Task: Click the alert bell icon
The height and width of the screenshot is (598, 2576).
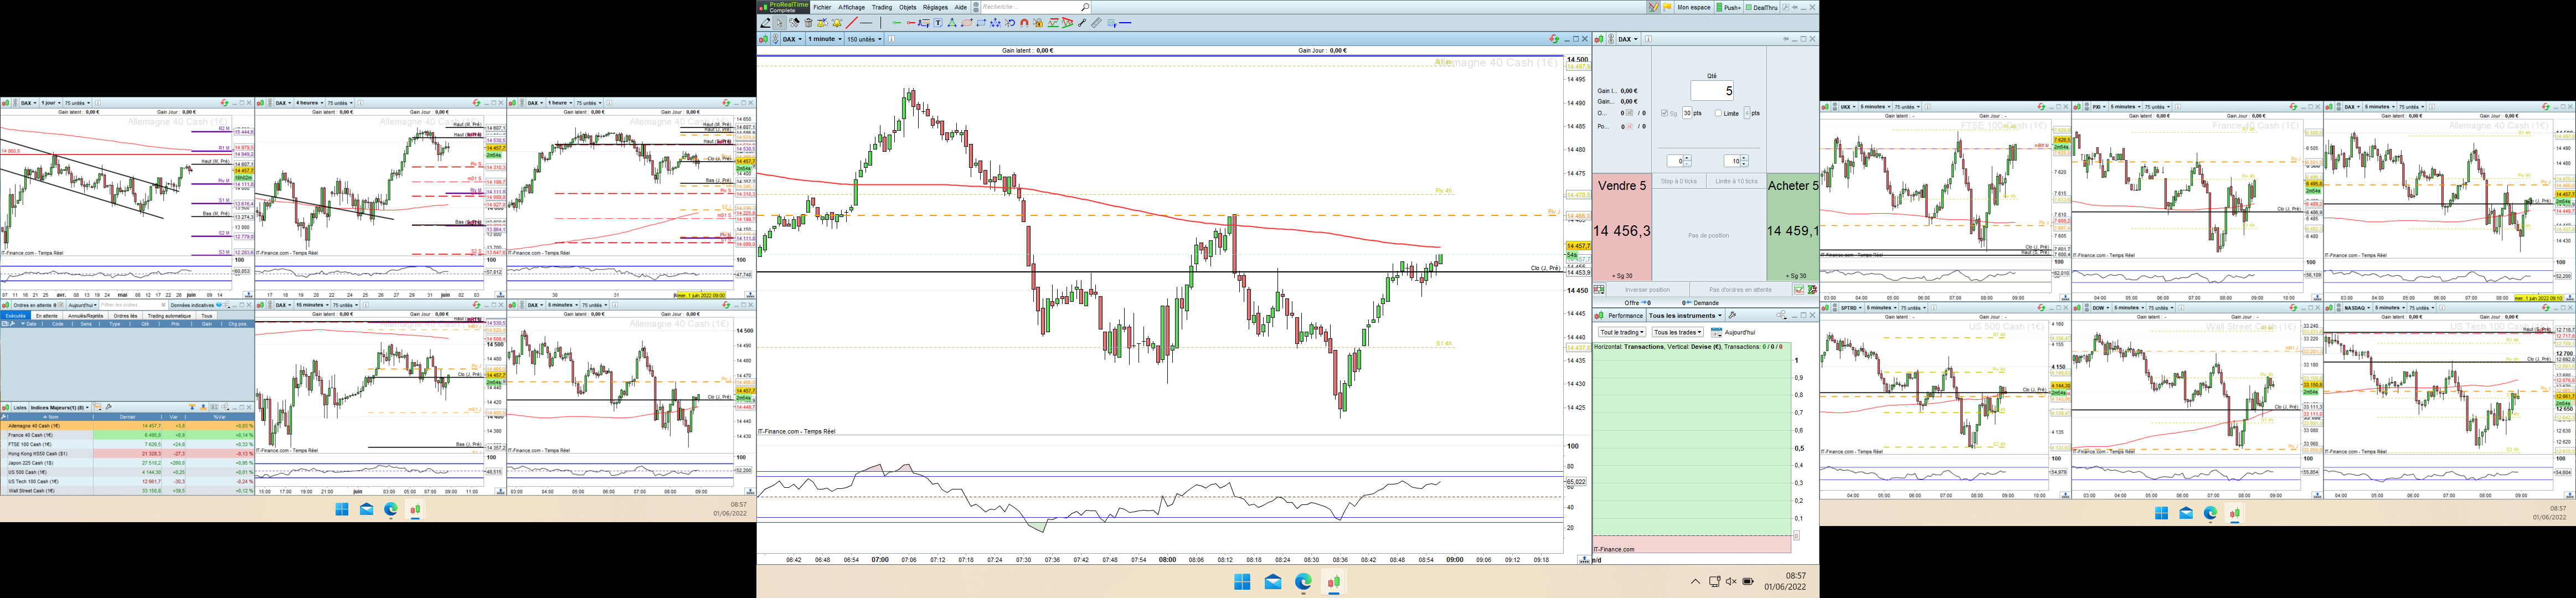Action: pos(837,23)
